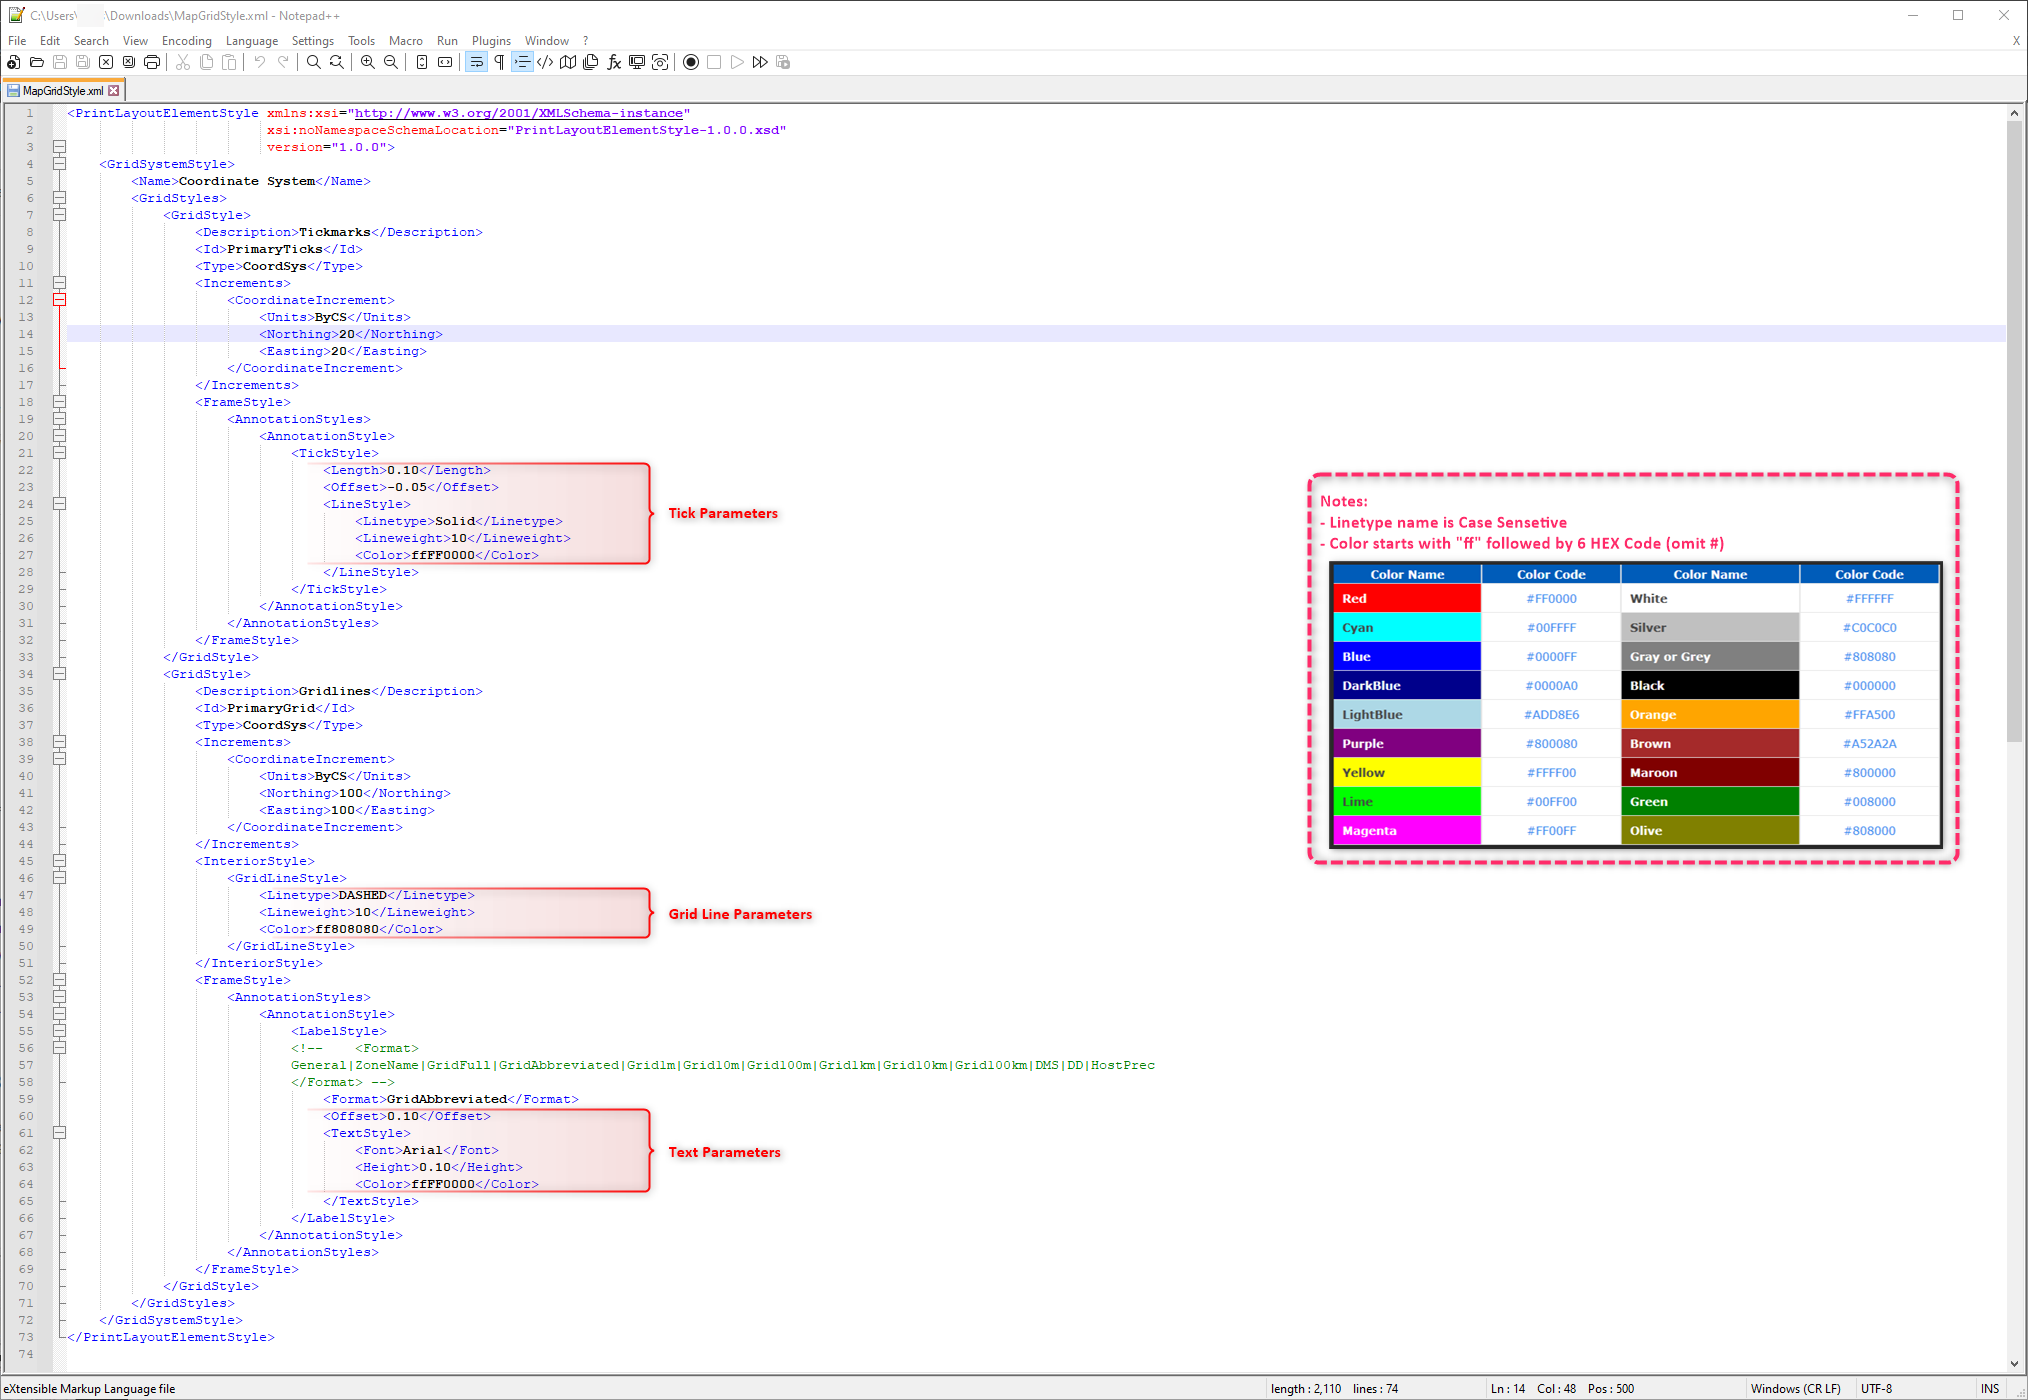Click the vertical scrollbar down arrow
The width and height of the screenshot is (2028, 1400).
[2014, 1363]
